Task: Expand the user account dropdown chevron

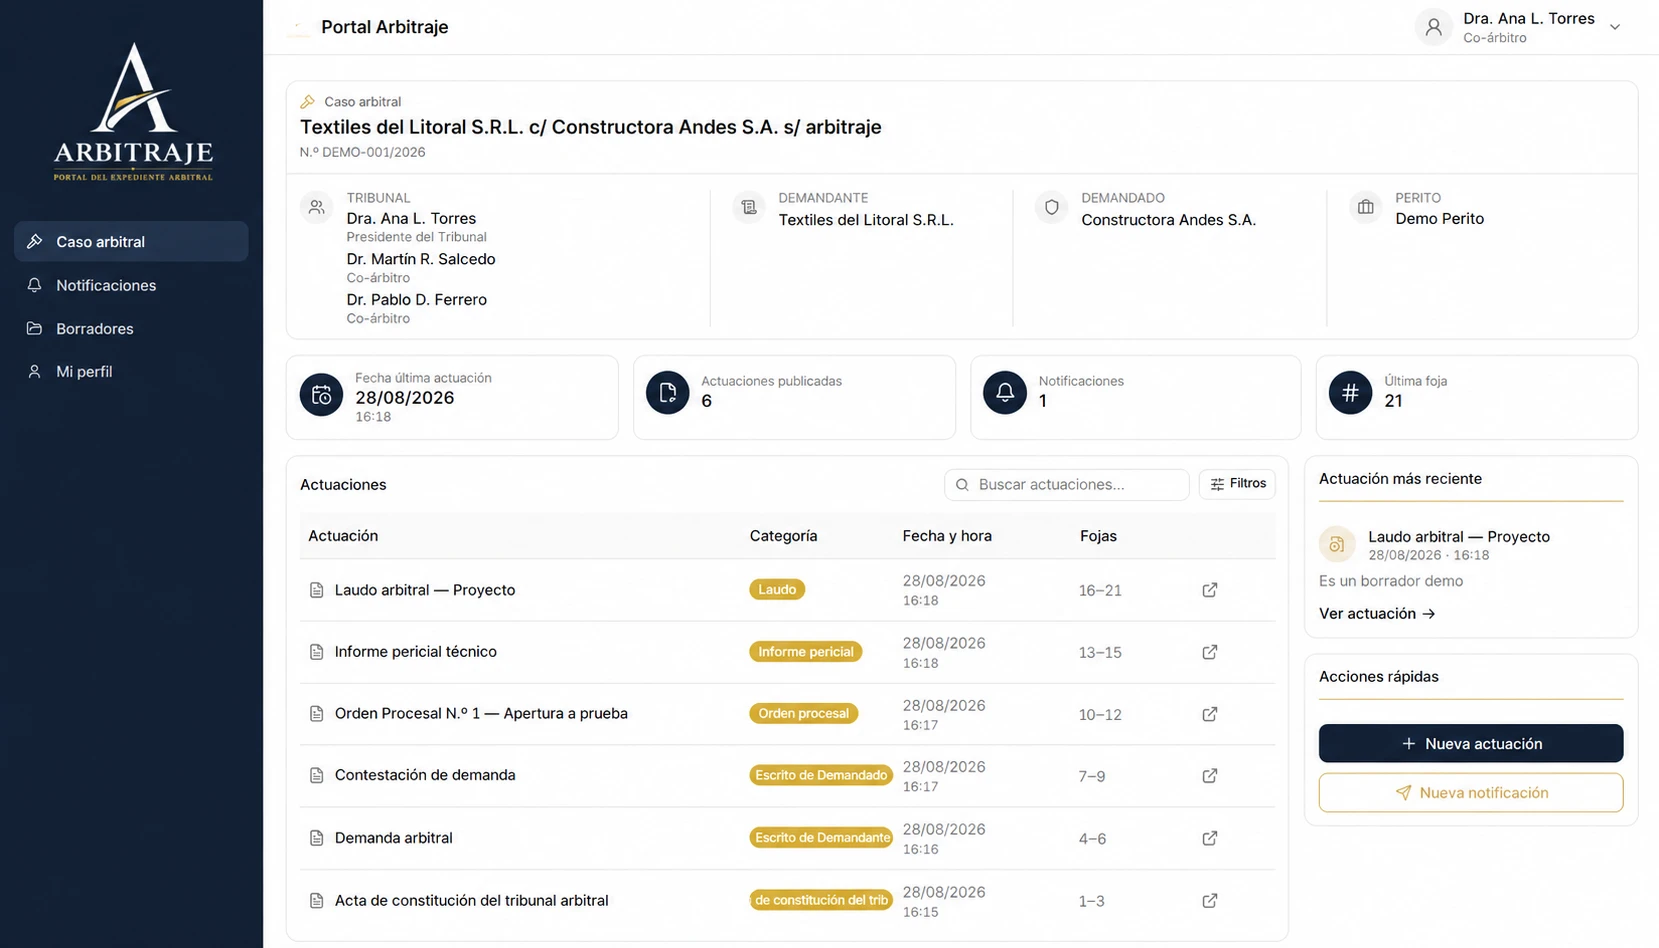Action: tap(1615, 27)
